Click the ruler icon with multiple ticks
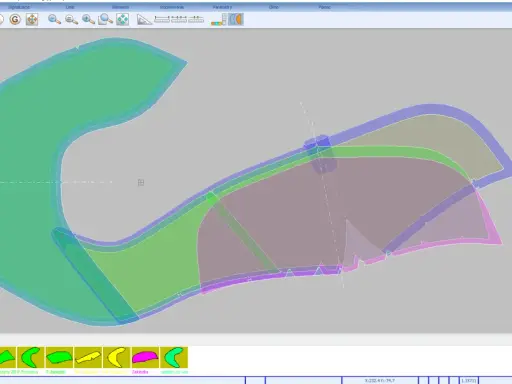 [x=179, y=19]
